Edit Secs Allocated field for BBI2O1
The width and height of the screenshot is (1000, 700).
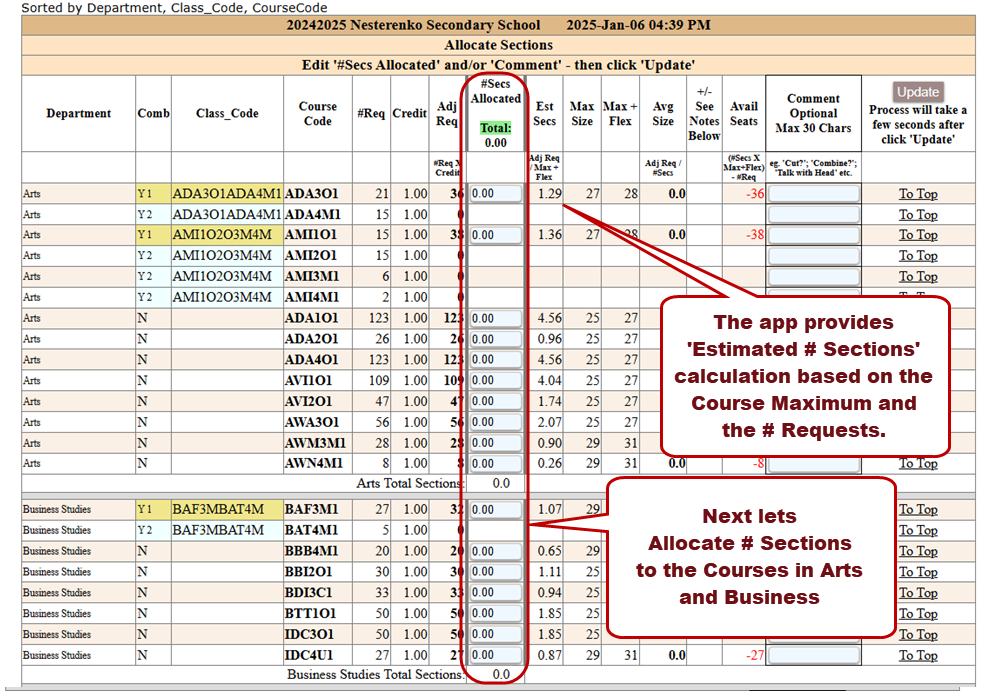click(495, 572)
